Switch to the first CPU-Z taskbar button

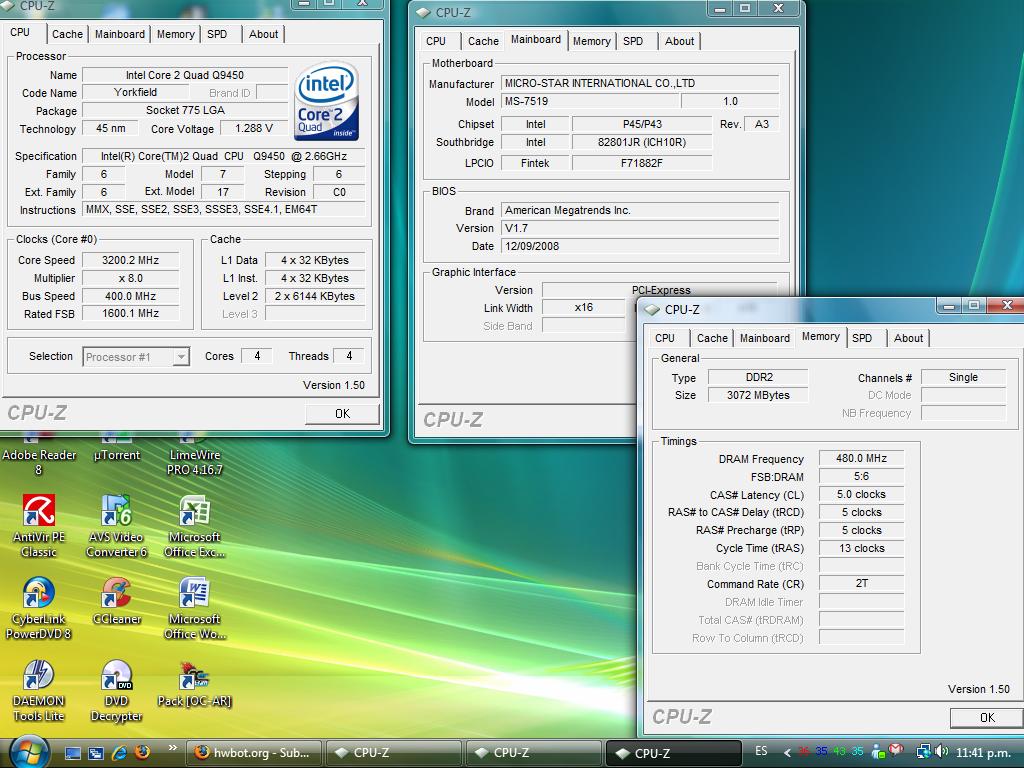tap(393, 753)
